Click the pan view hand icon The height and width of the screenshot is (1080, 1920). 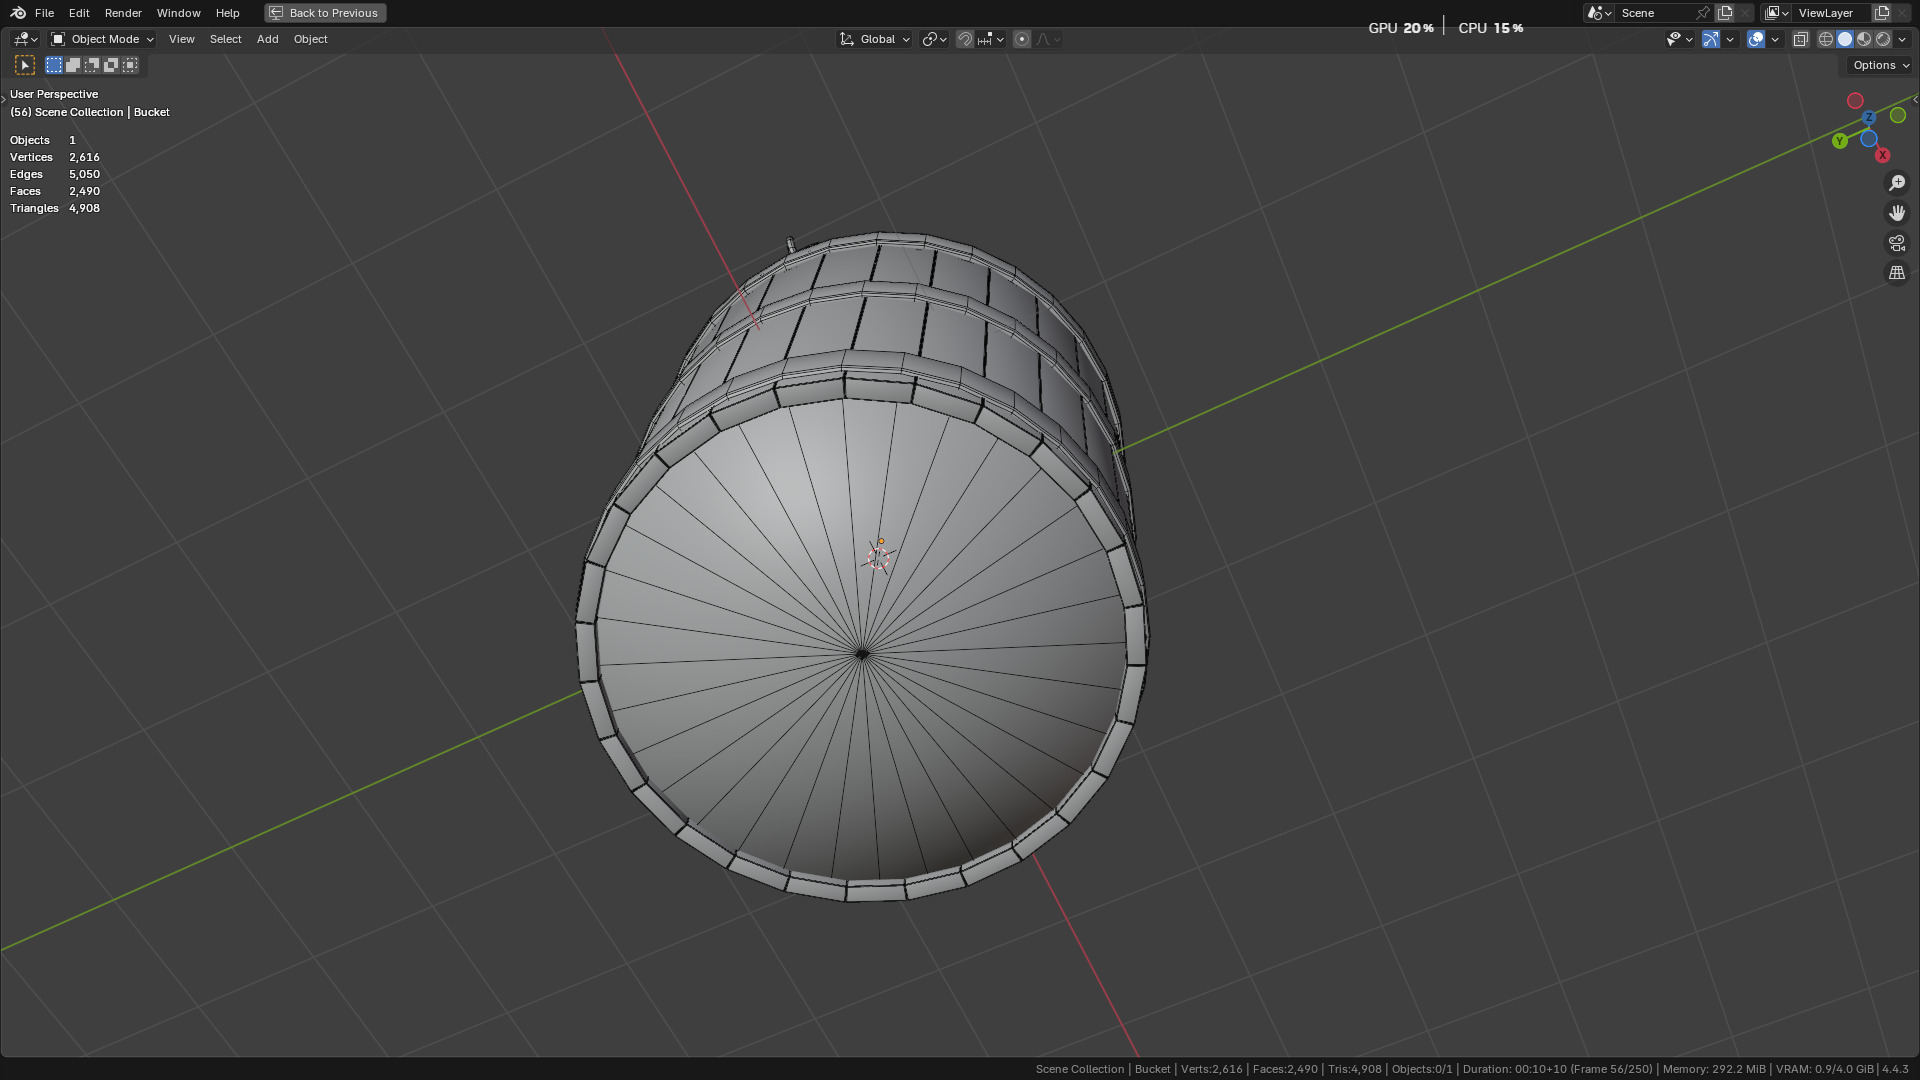tap(1897, 213)
